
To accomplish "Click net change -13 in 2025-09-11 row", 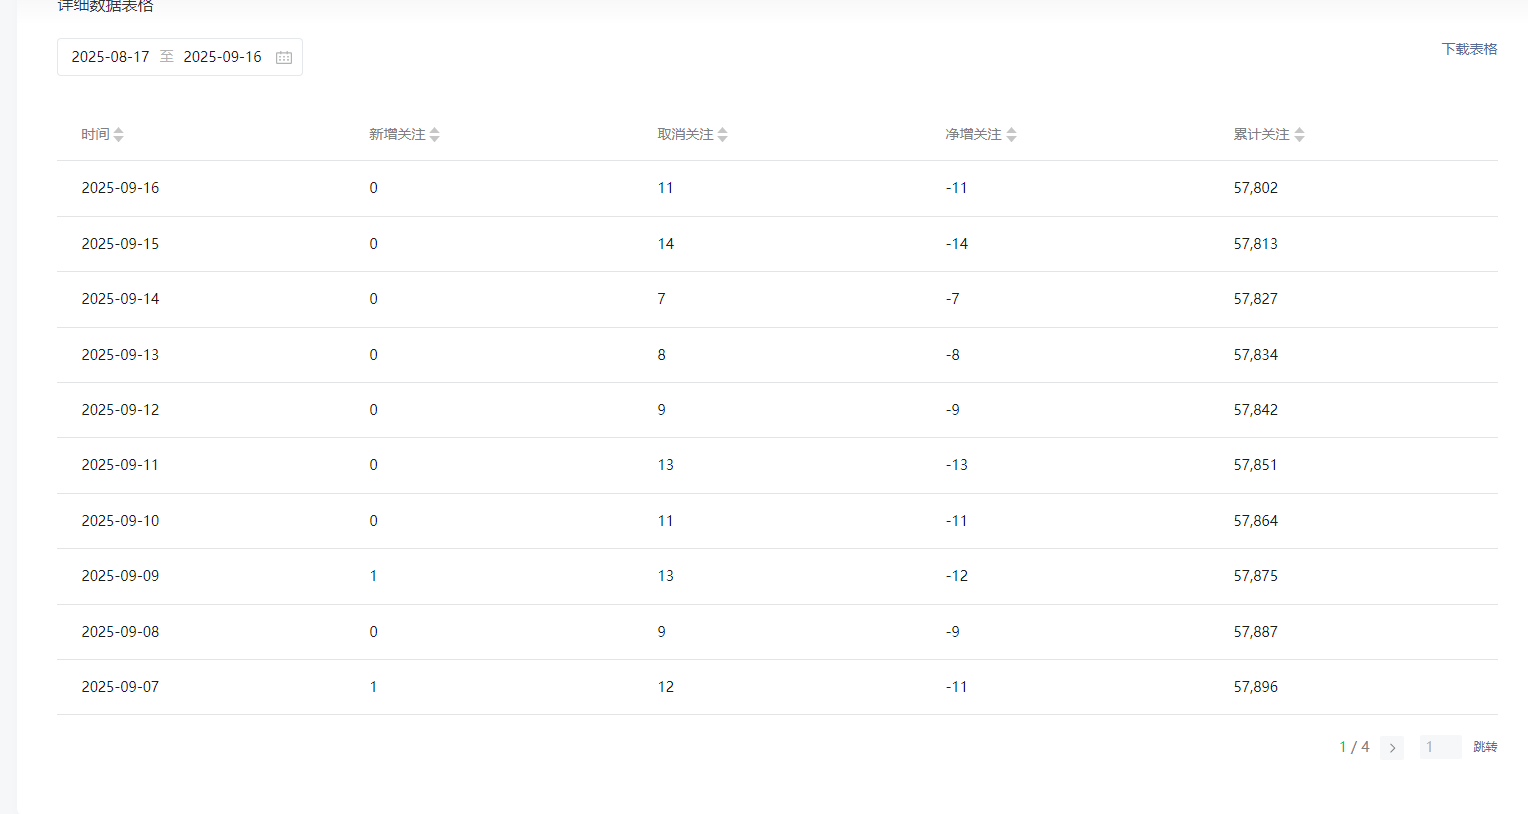I will click(957, 465).
